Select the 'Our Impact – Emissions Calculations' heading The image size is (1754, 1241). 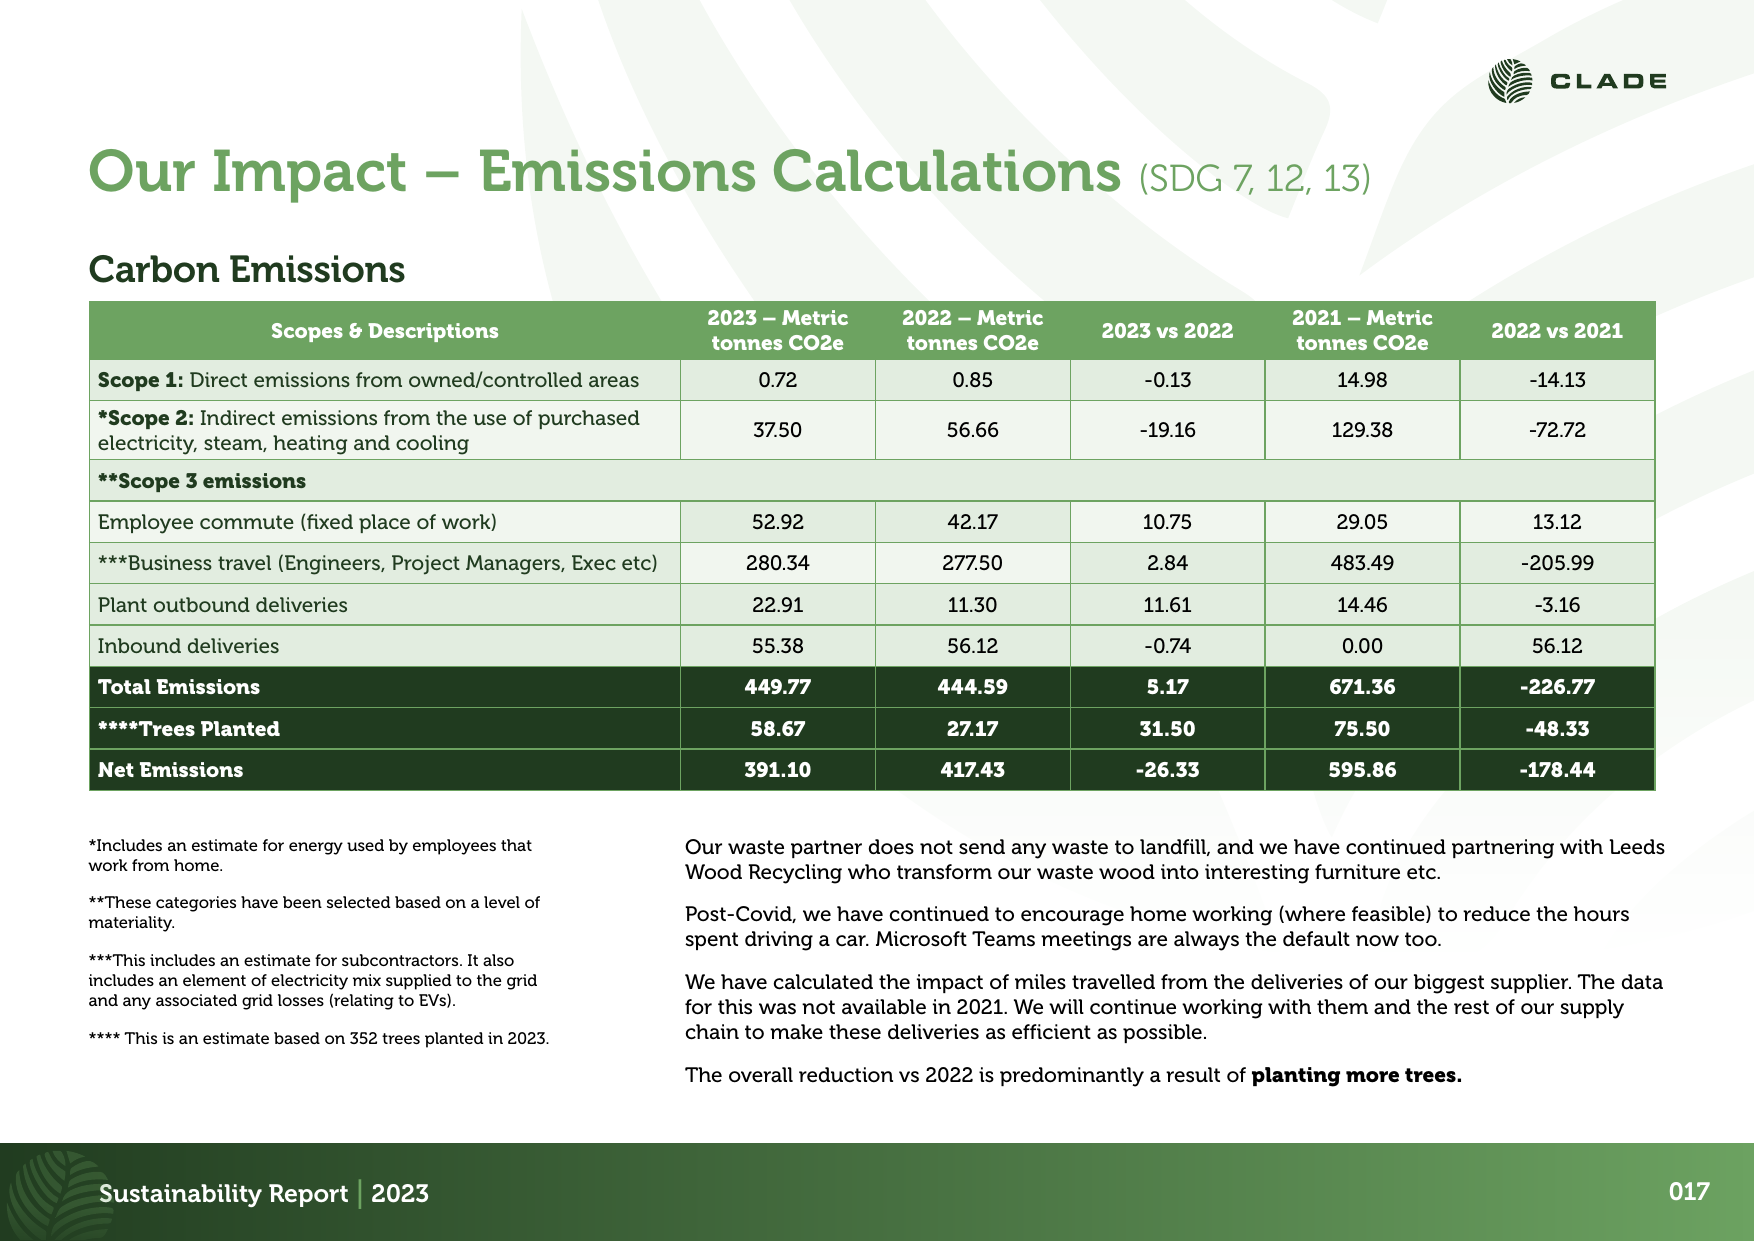(x=605, y=171)
